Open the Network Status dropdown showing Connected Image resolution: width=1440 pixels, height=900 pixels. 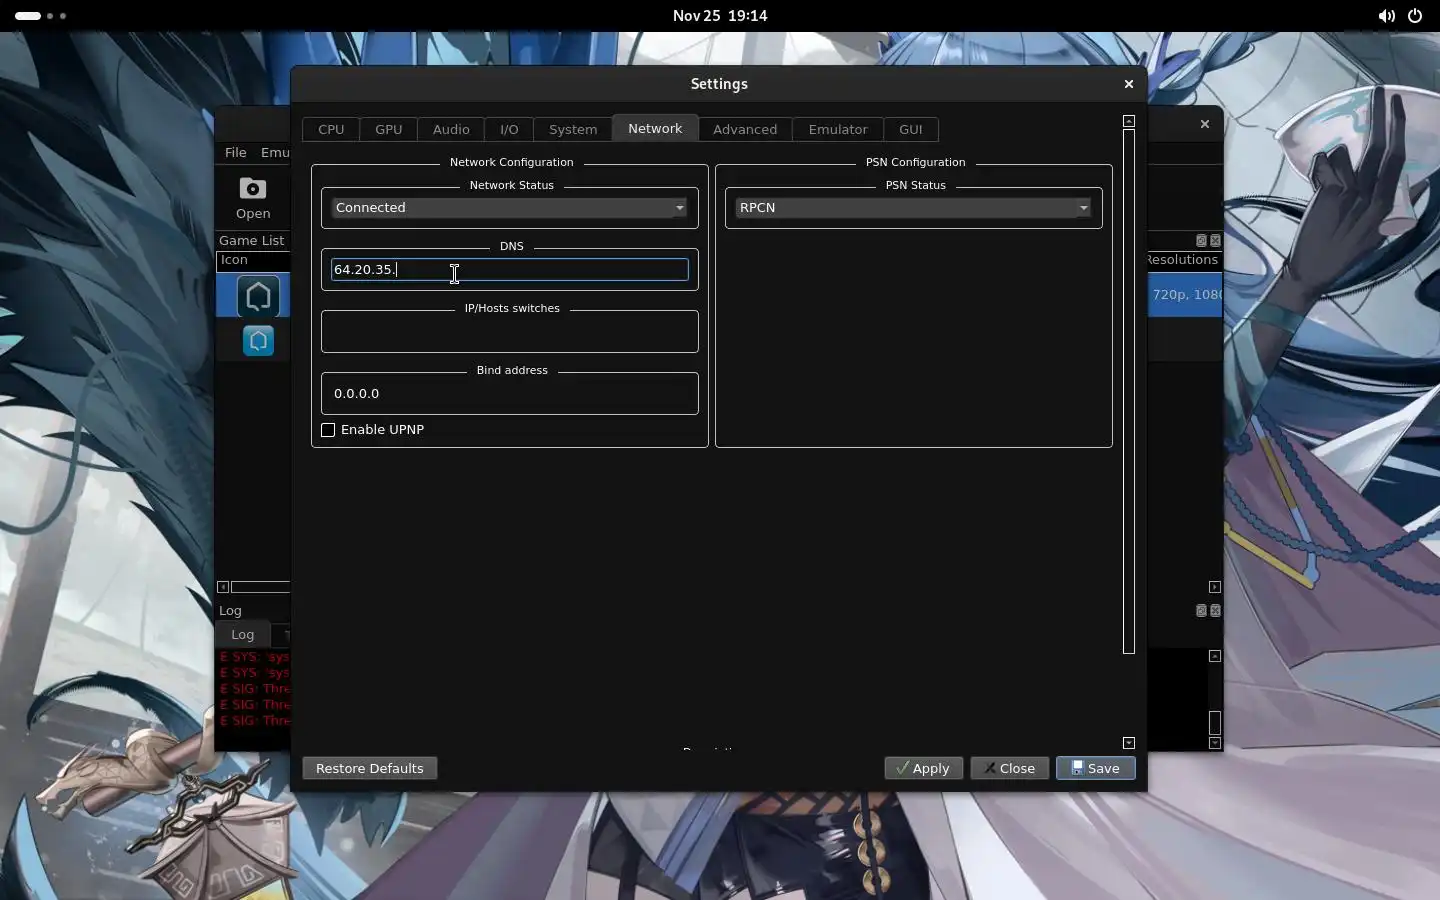click(509, 208)
